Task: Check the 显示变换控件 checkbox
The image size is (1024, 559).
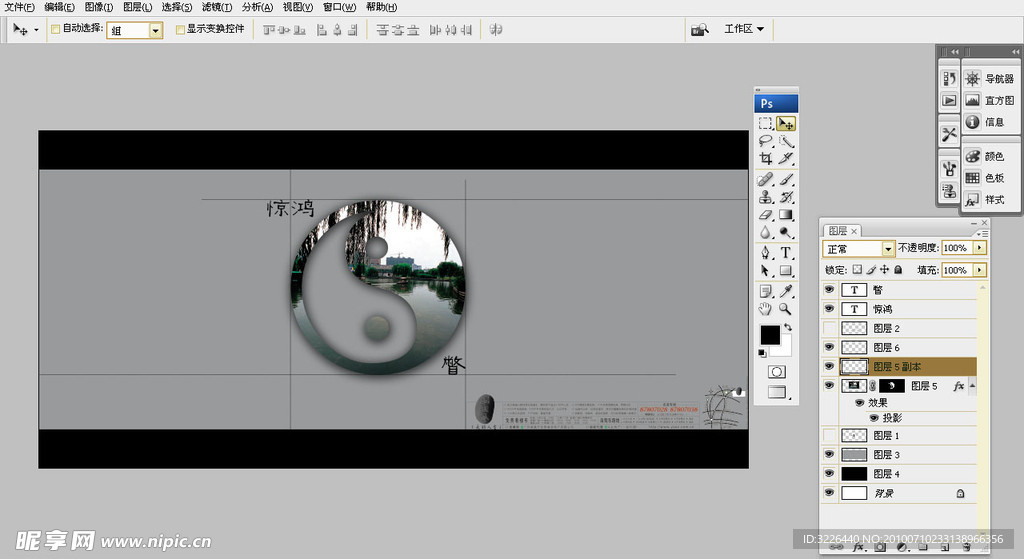Action: tap(180, 30)
